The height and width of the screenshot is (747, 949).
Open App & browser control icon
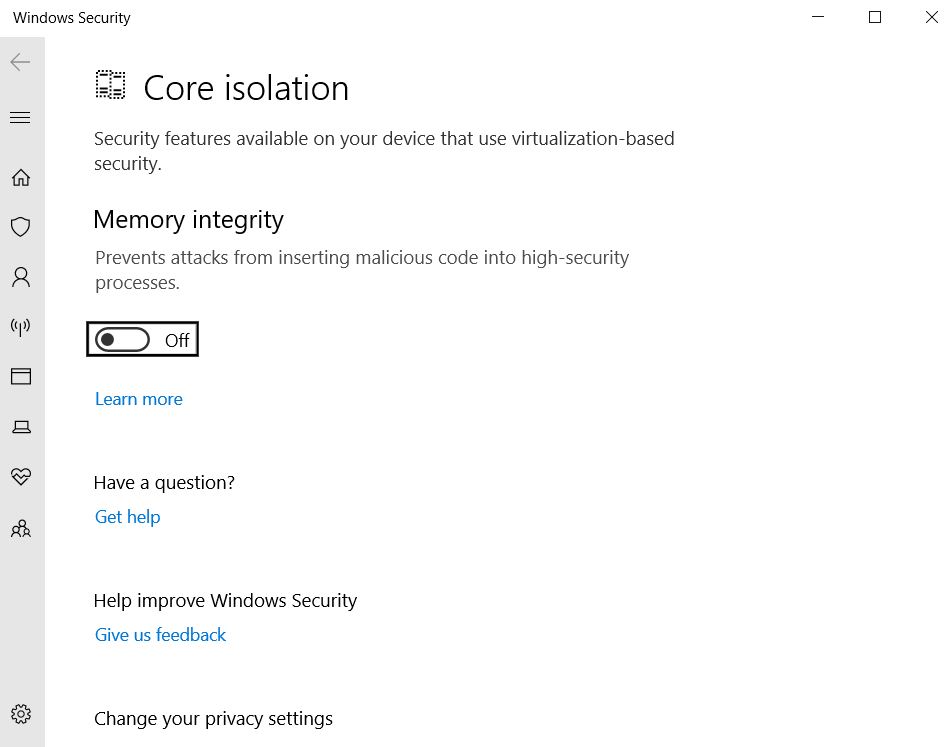[x=21, y=377]
